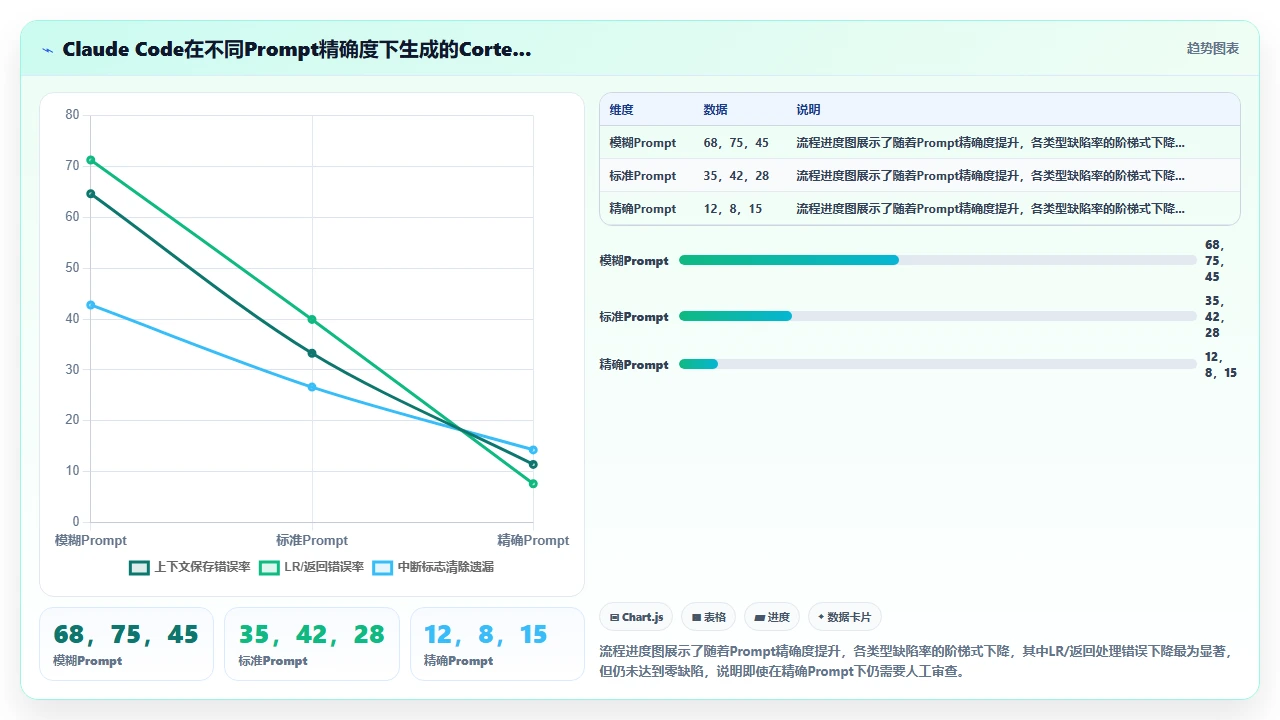This screenshot has height=720, width=1280.
Task: Click the 68, 75, 45 value right of progress bar
Action: click(1215, 261)
